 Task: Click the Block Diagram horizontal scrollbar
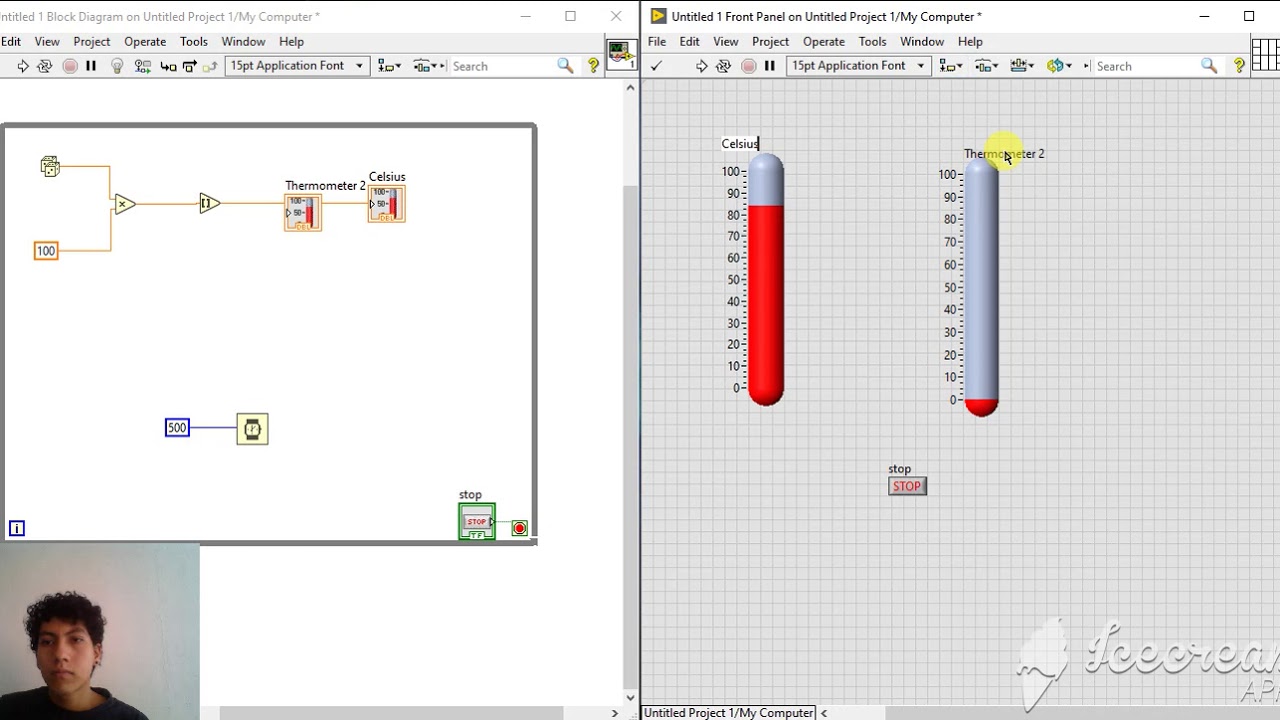click(390, 713)
